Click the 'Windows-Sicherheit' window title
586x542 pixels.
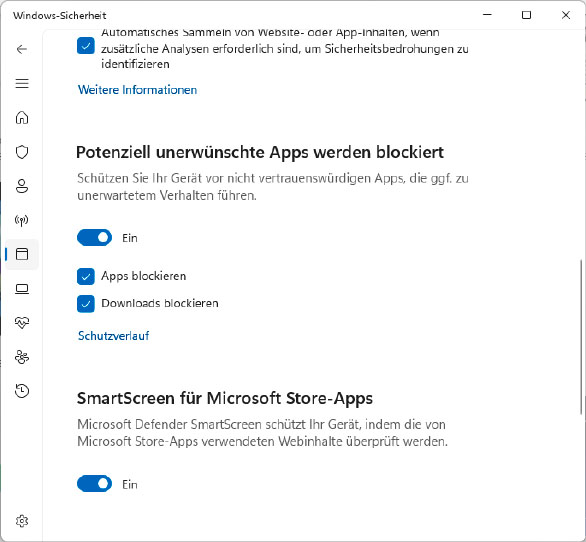[60, 15]
